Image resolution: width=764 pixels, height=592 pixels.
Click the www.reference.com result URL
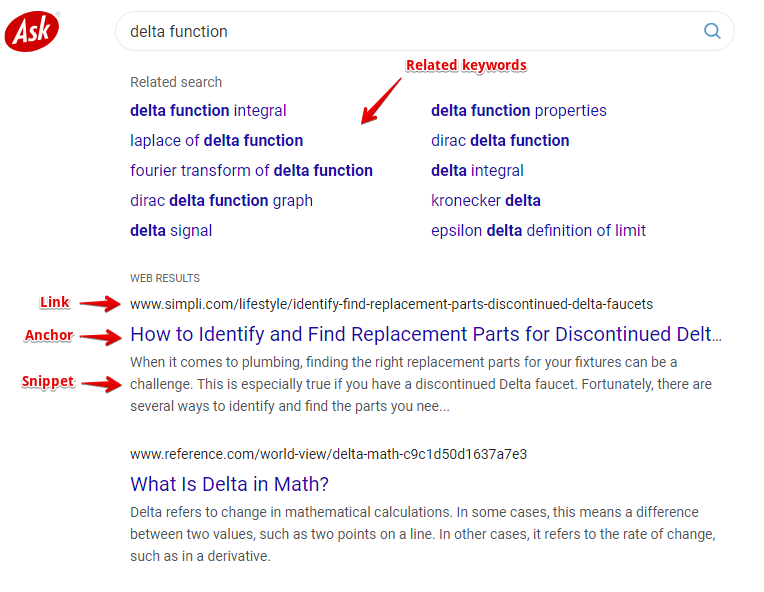click(328, 454)
